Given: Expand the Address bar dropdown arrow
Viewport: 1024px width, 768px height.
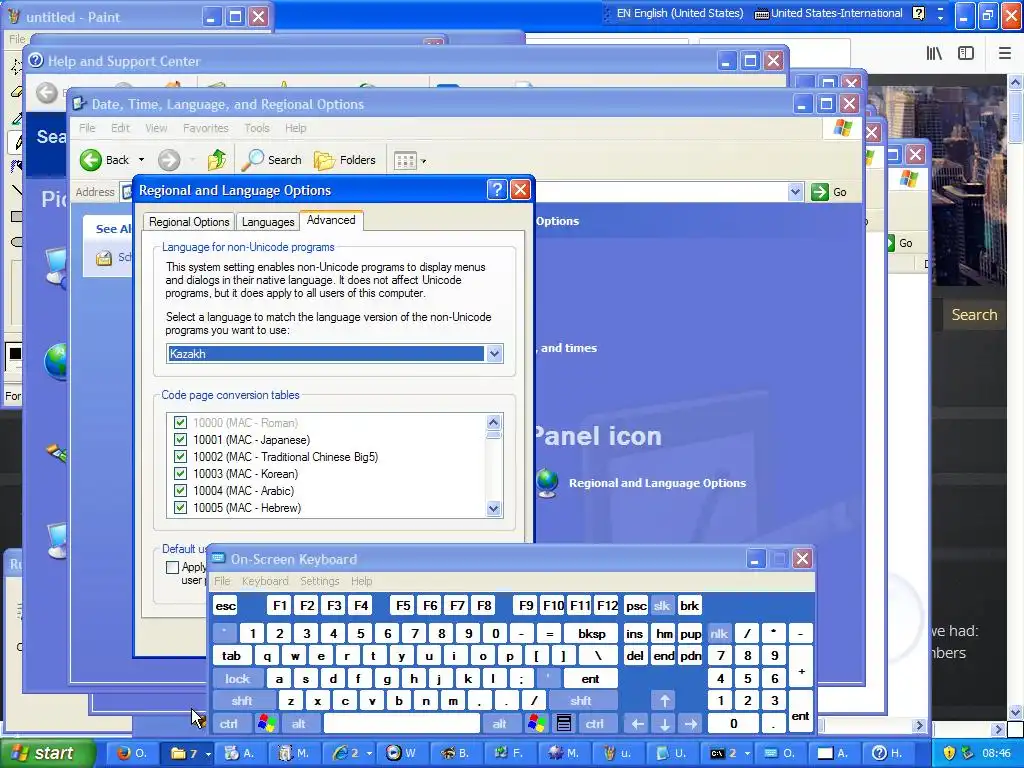Looking at the screenshot, I should tap(795, 192).
